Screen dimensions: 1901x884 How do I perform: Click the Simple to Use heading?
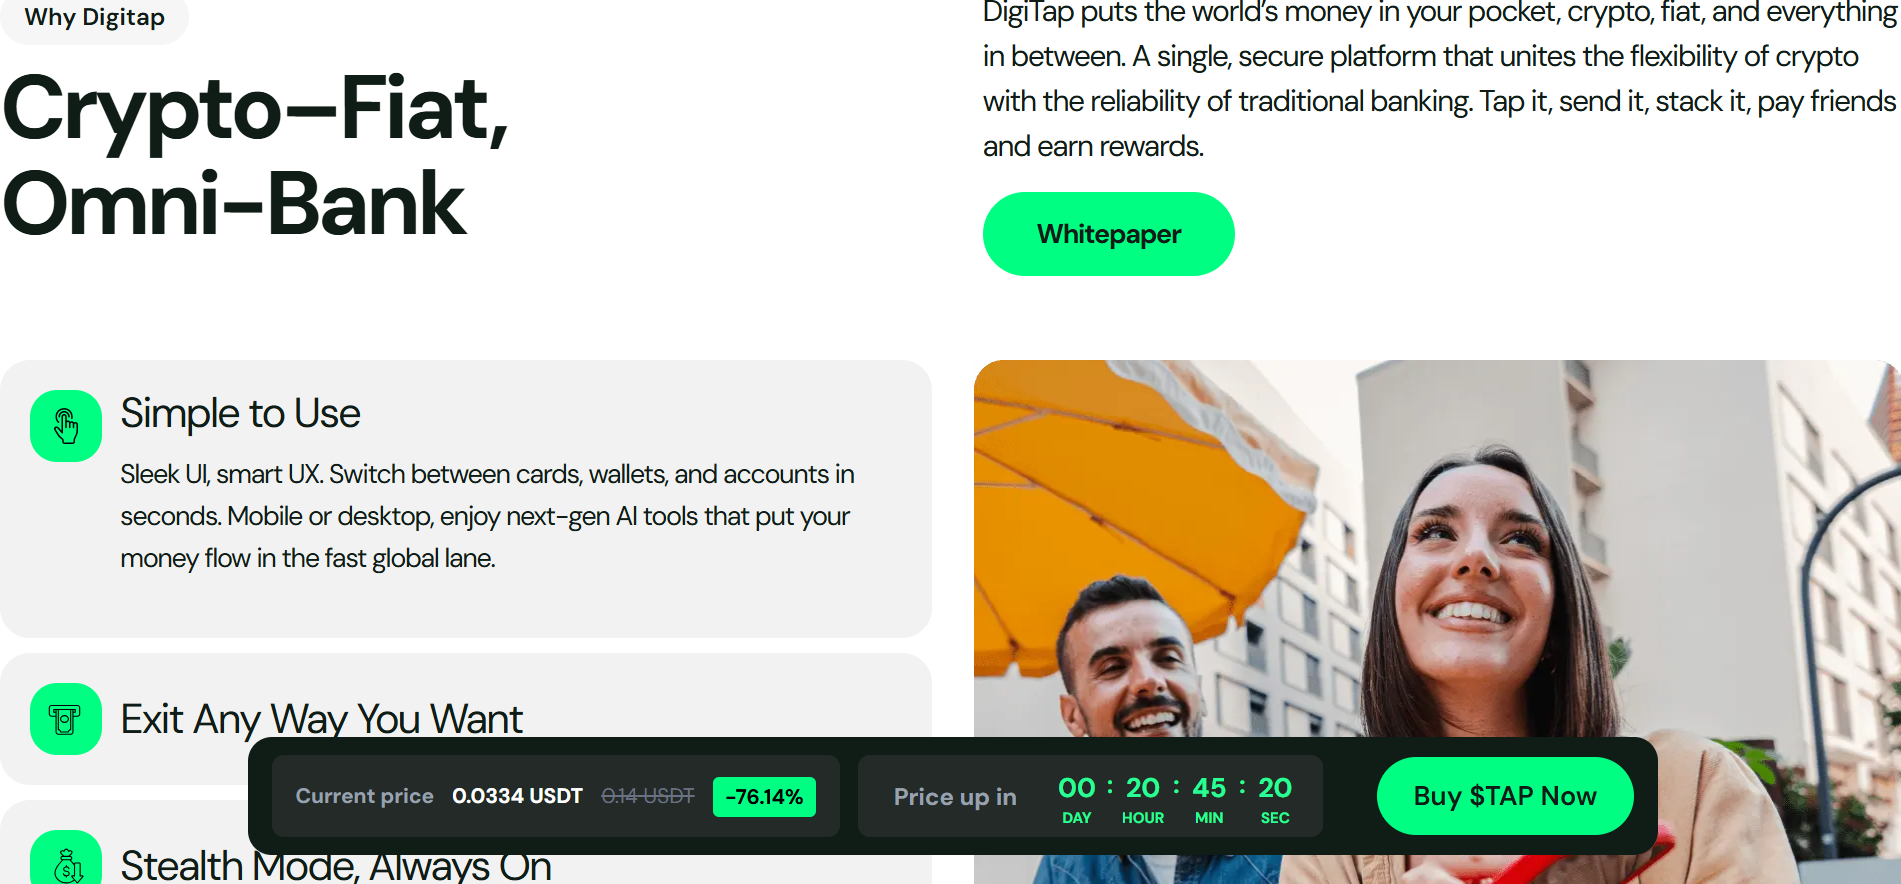point(240,413)
